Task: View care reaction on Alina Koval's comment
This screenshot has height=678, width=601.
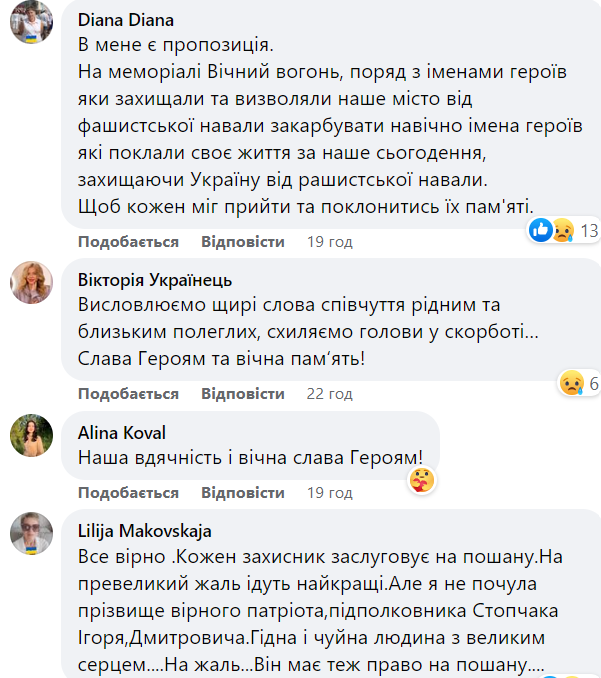Action: [422, 481]
